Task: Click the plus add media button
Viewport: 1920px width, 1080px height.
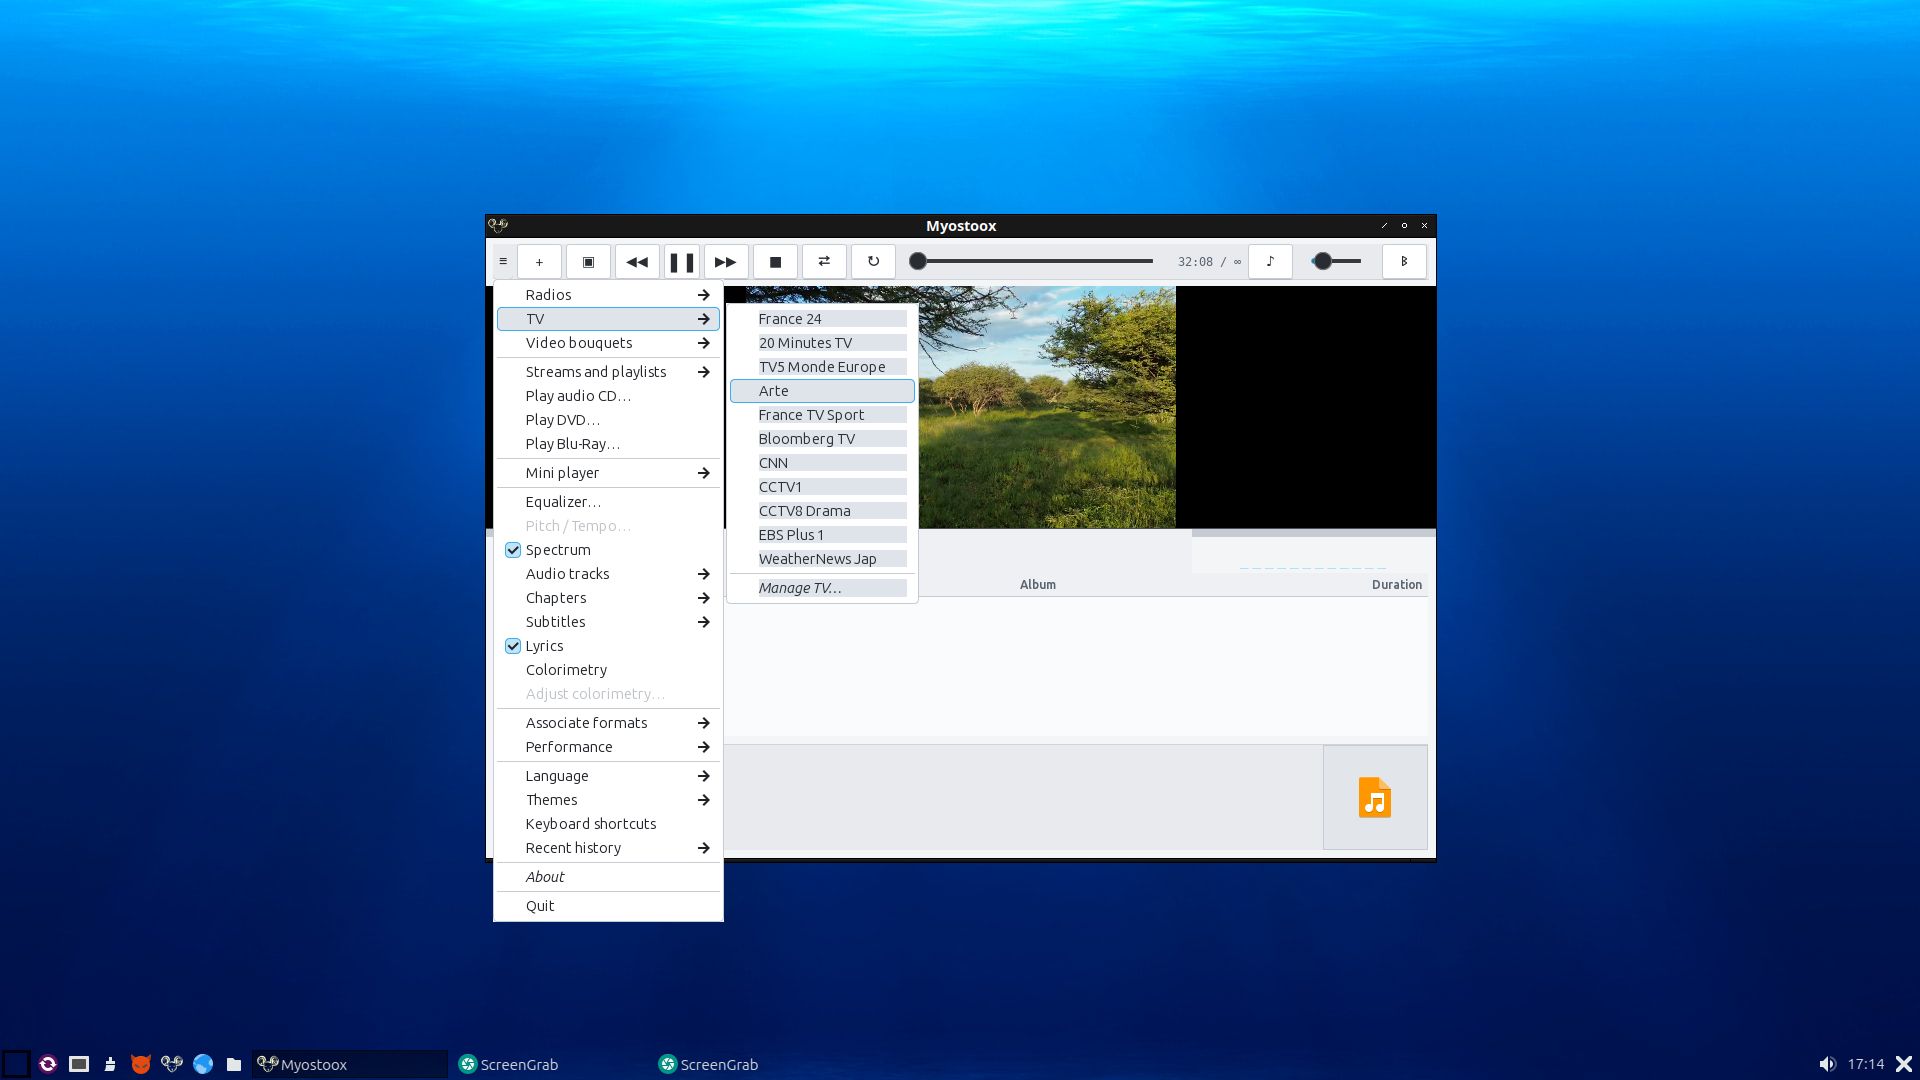Action: [539, 262]
